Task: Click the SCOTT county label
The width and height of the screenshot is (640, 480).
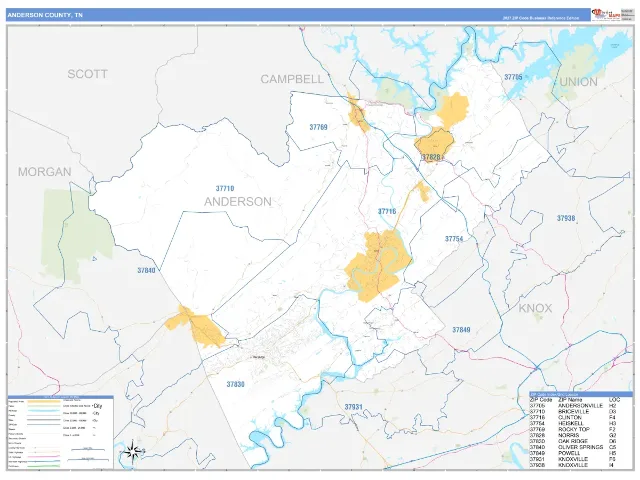Action: (87, 74)
